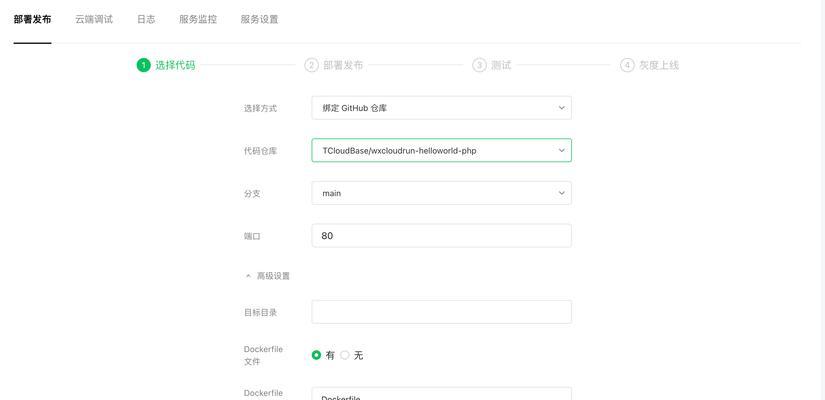
Task: Click the 端口 input field containing 80
Action: coord(441,236)
